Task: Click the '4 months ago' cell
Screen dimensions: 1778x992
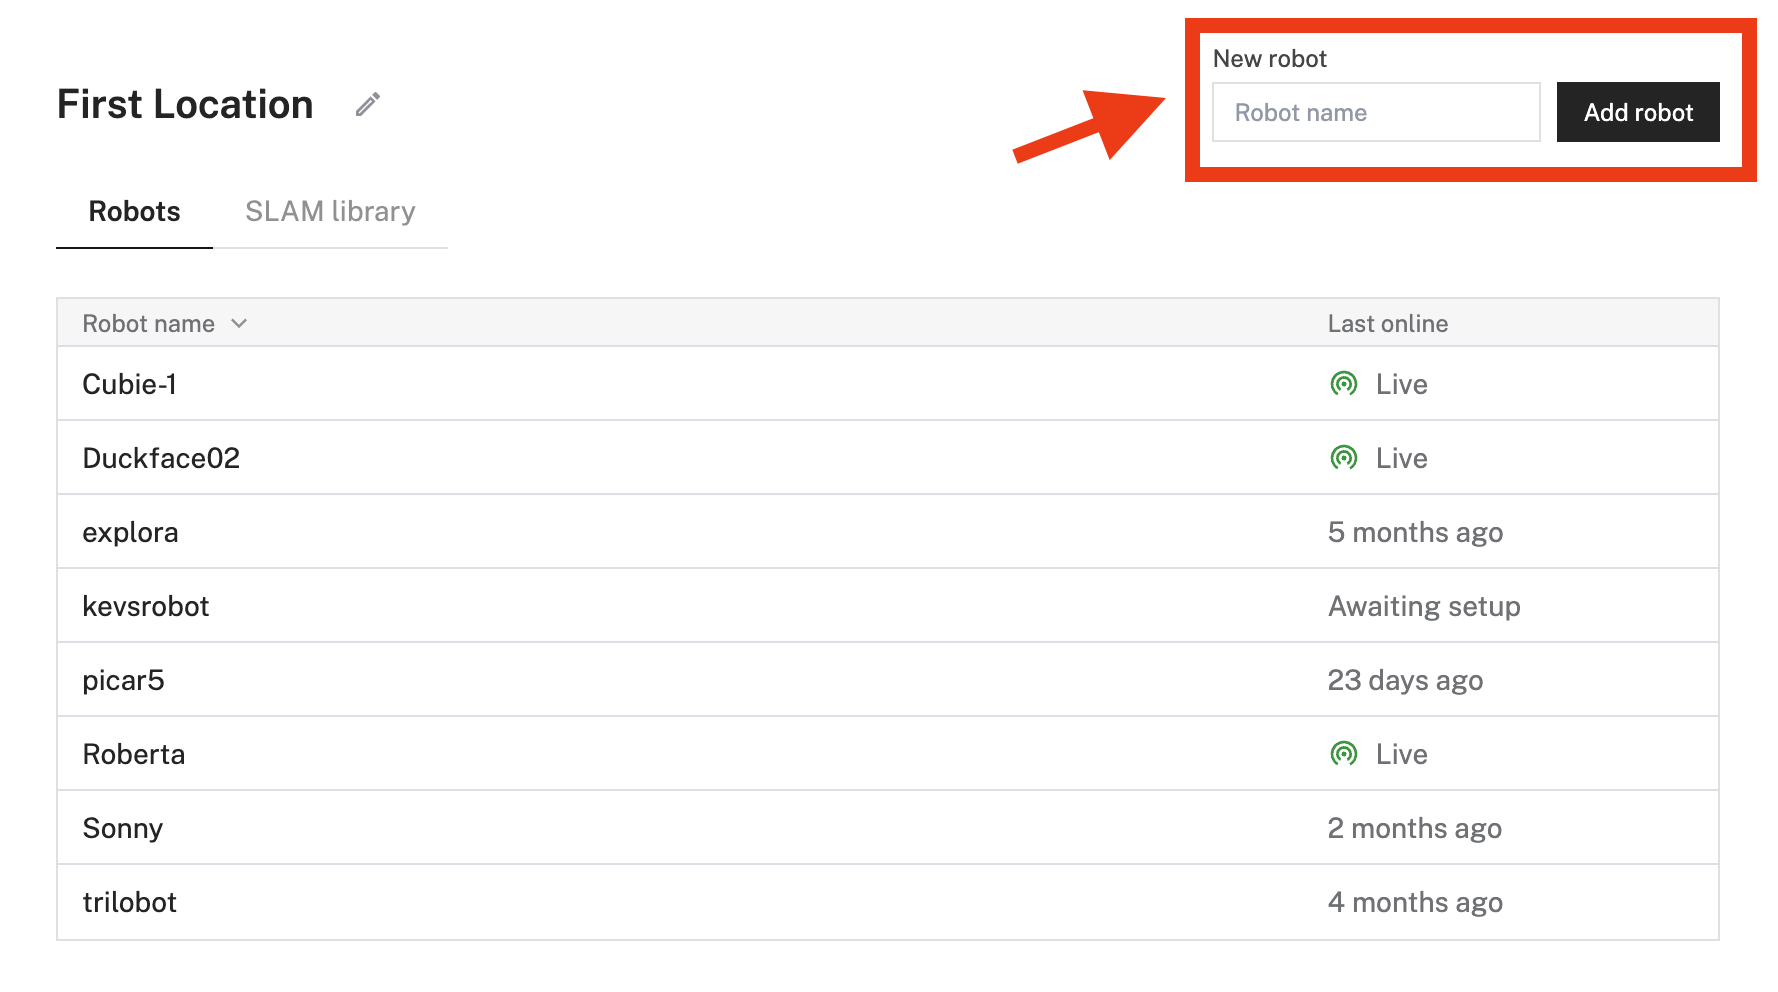Action: pos(1415,903)
